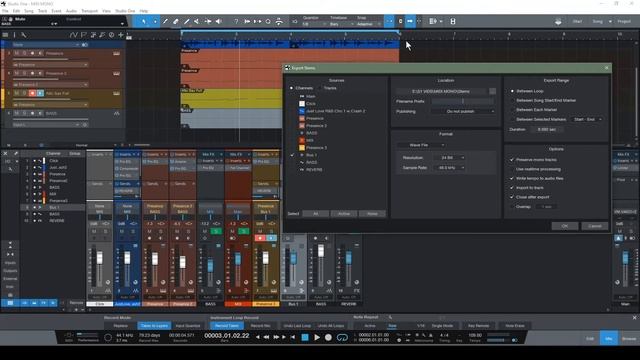Screen dimensions: 640x360
Task: Adjust the Click channel fader in mixer
Action: pos(100,258)
